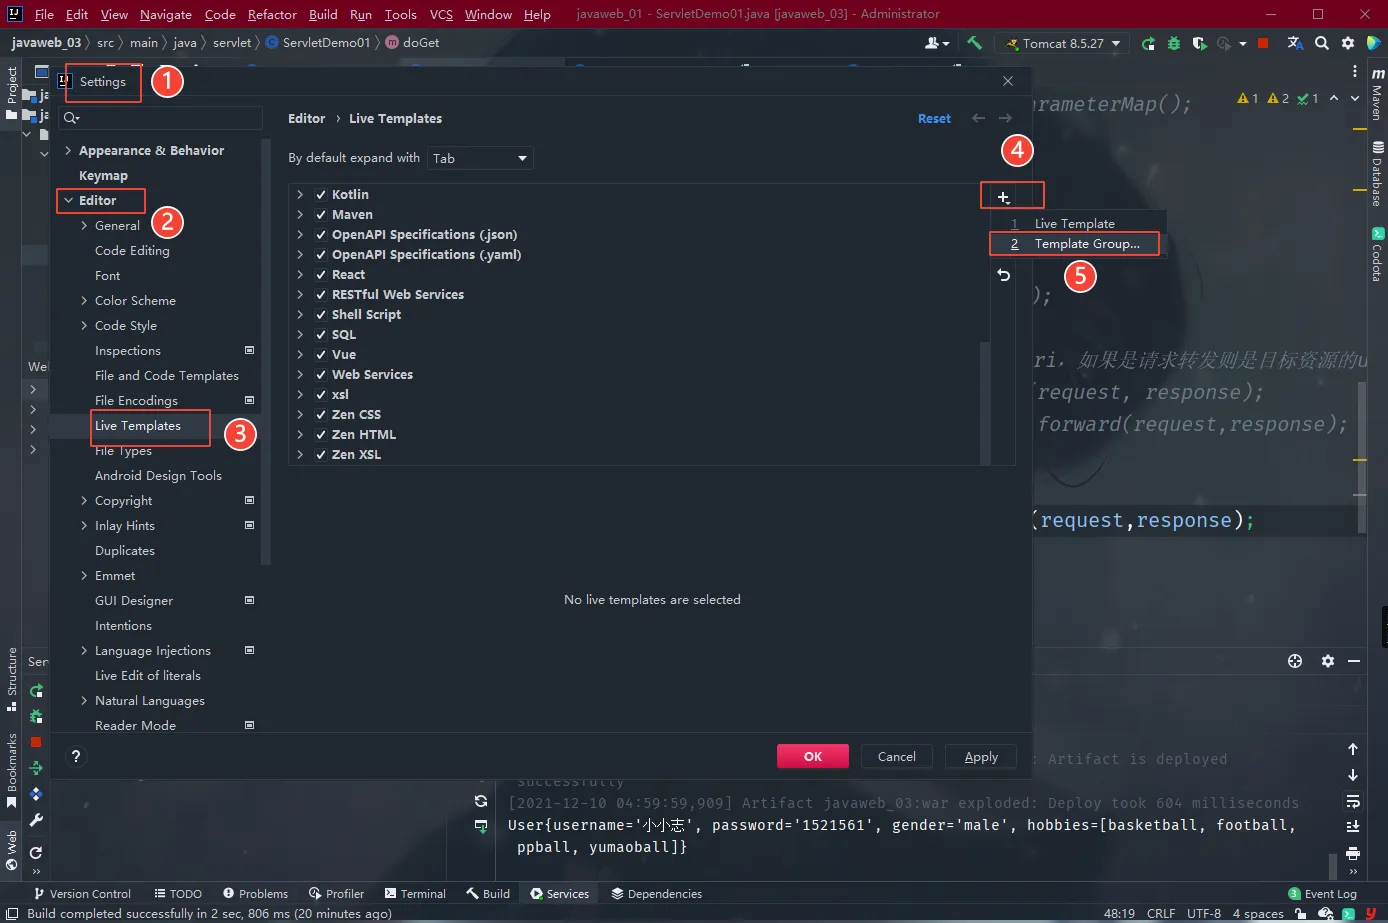This screenshot has width=1388, height=923.
Task: Click the up arrow in console toolbar
Action: (x=1353, y=749)
